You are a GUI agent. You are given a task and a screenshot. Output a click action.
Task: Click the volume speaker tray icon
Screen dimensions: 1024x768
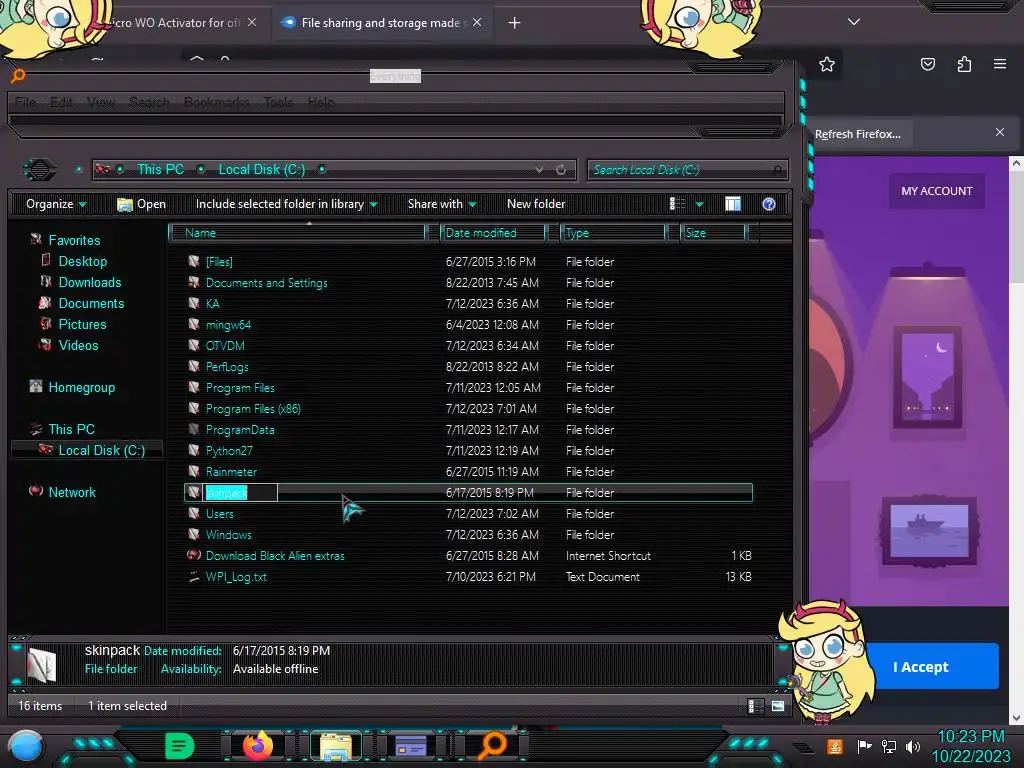pyautogui.click(x=913, y=746)
